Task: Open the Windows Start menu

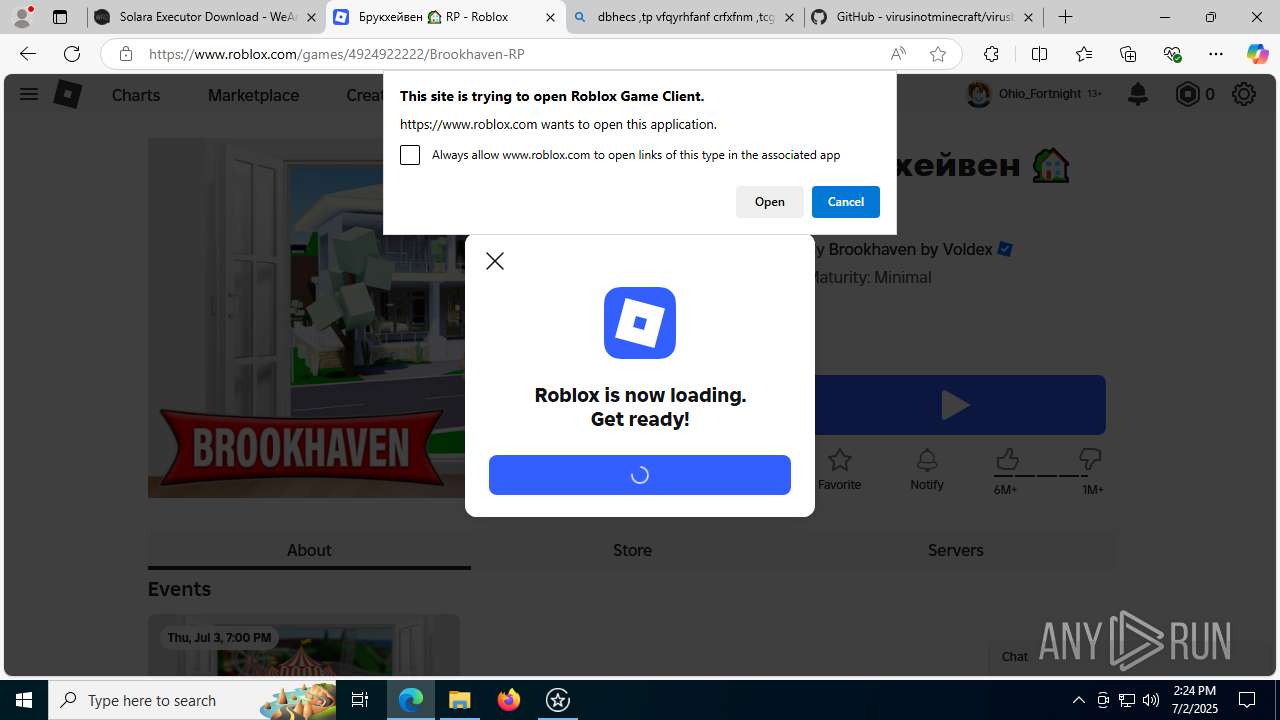Action: (x=24, y=700)
